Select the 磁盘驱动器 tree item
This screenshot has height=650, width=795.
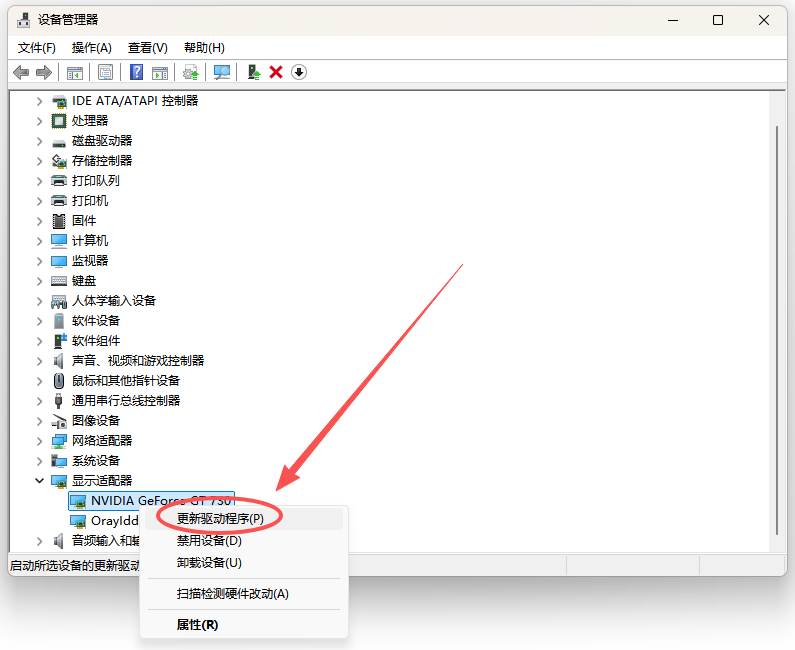(101, 140)
